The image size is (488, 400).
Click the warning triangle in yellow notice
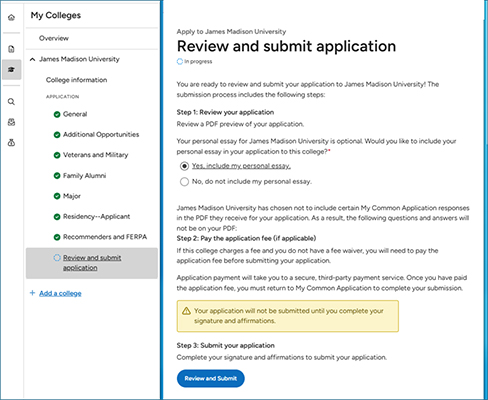[x=186, y=311]
